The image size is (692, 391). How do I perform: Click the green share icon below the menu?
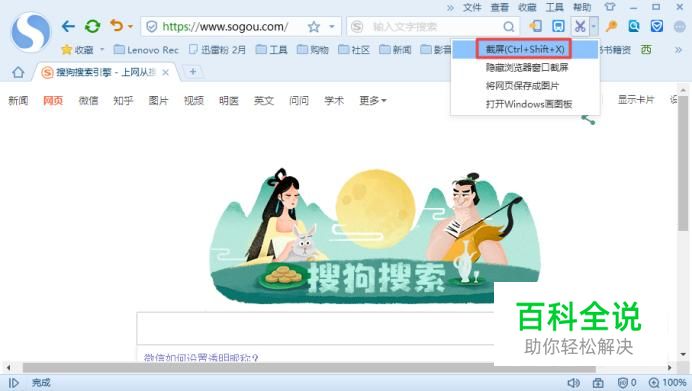coord(588,119)
